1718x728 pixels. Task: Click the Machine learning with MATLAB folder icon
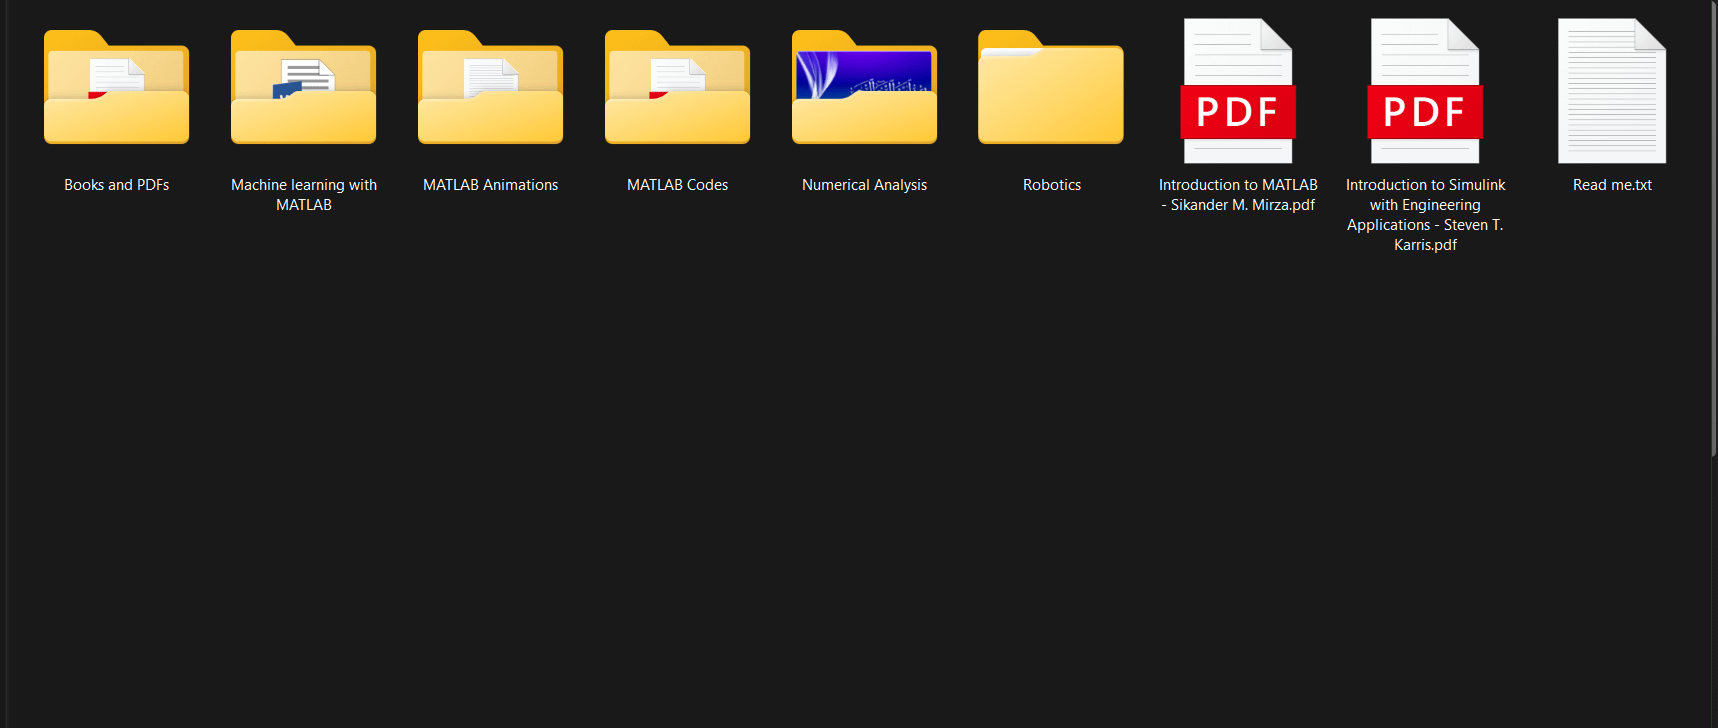click(x=303, y=90)
